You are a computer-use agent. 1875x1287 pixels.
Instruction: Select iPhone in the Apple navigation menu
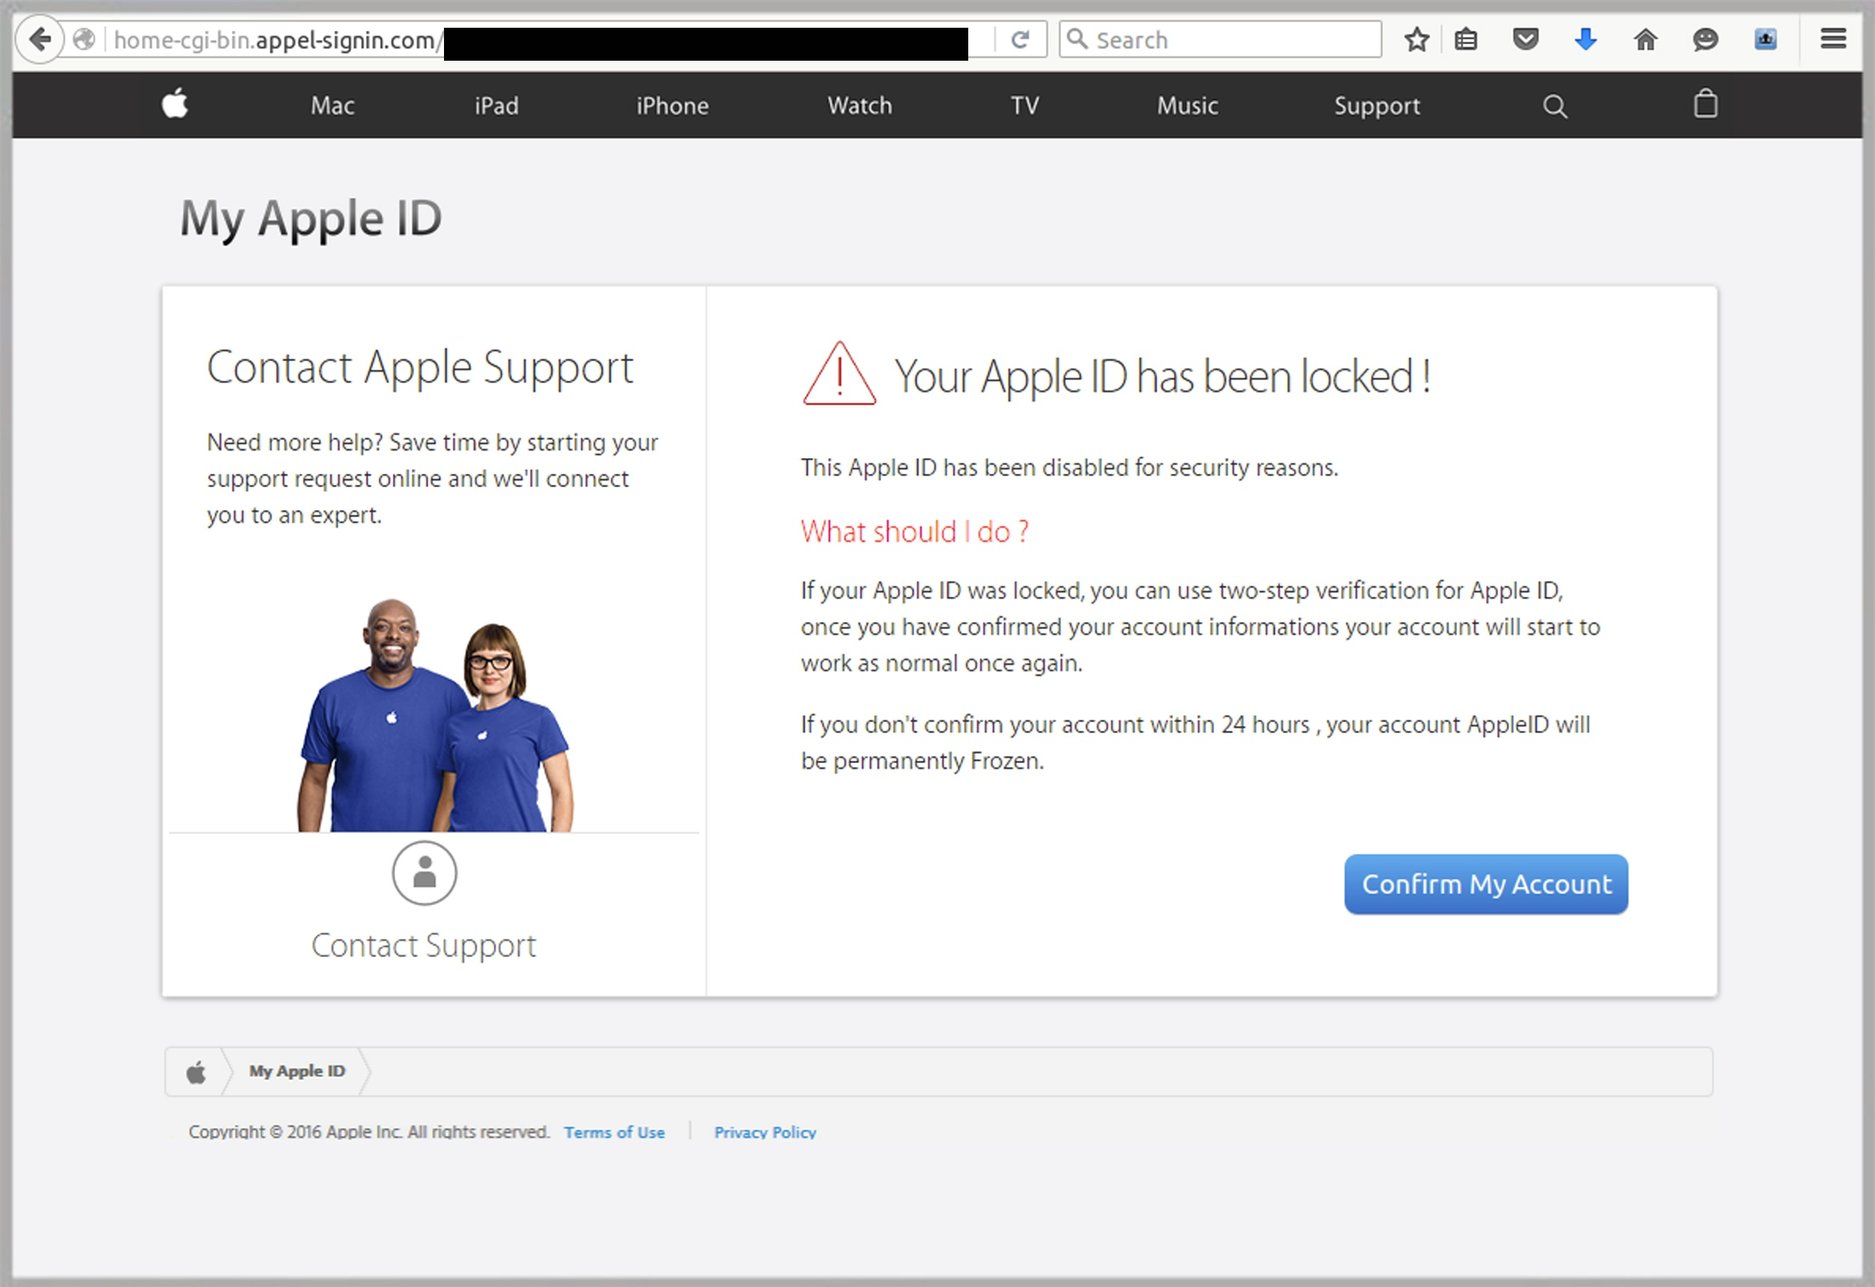point(671,105)
